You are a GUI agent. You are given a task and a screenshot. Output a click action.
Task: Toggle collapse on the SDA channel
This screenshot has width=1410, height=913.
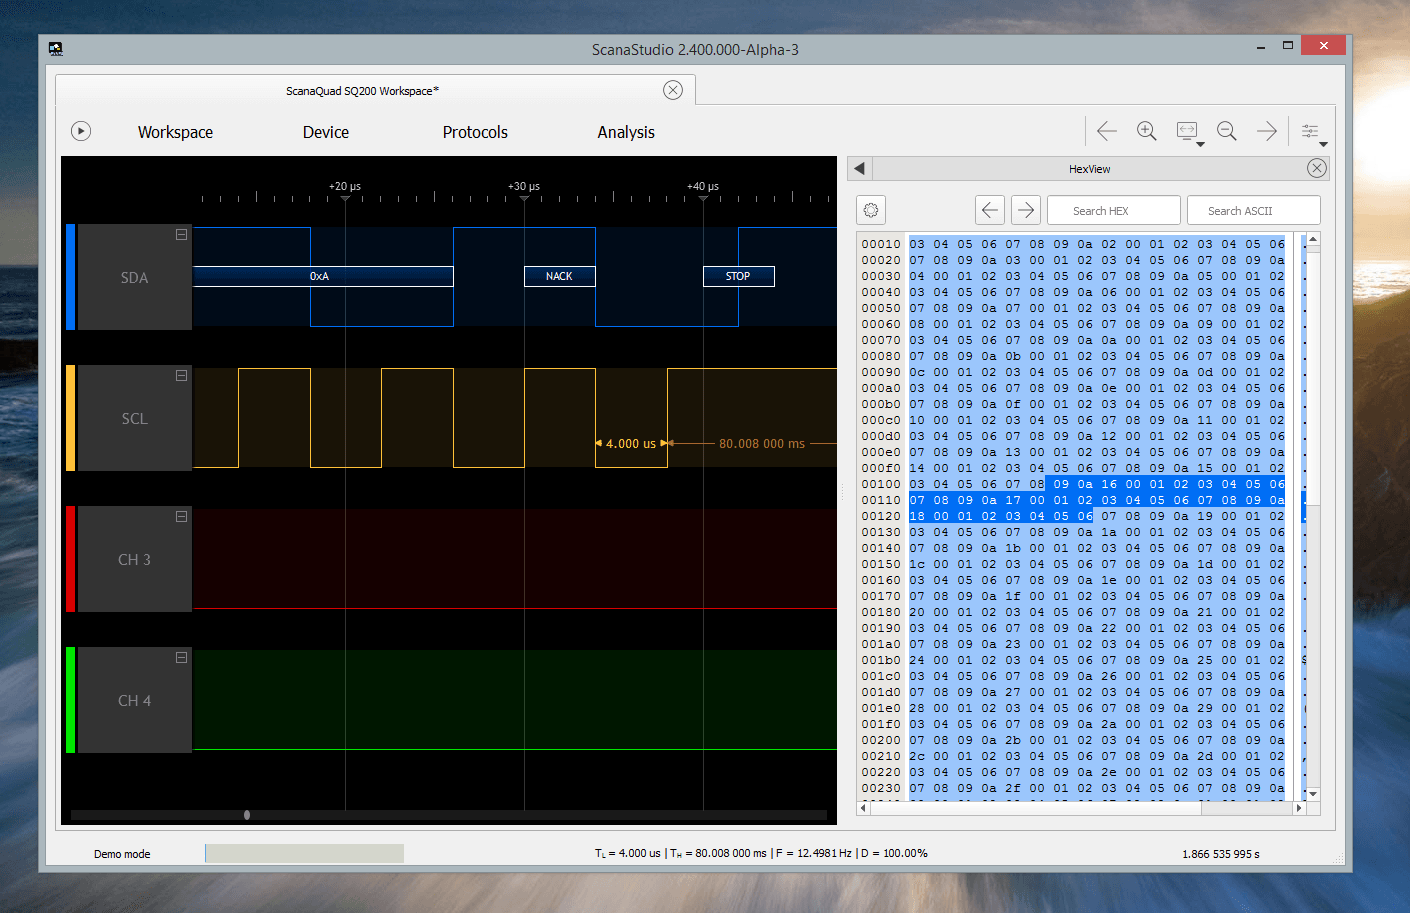(x=181, y=234)
